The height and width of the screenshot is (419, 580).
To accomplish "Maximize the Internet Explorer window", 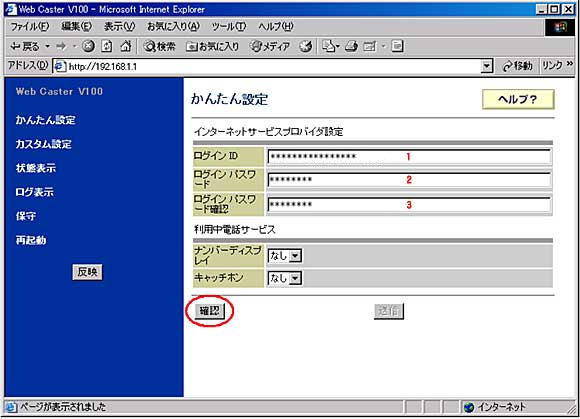I will click(555, 9).
